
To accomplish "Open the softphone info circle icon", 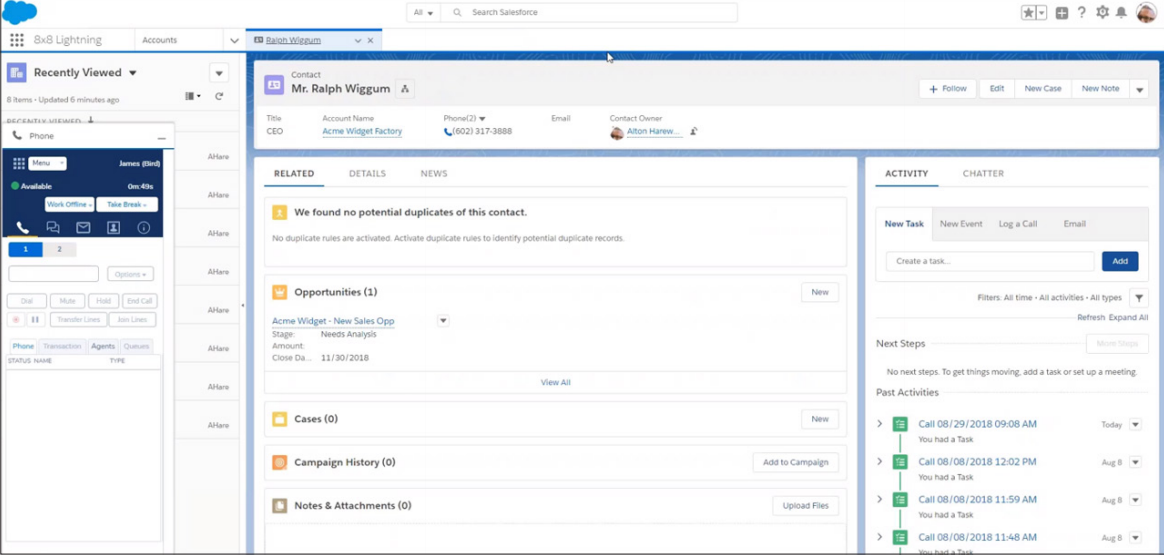I will (144, 228).
